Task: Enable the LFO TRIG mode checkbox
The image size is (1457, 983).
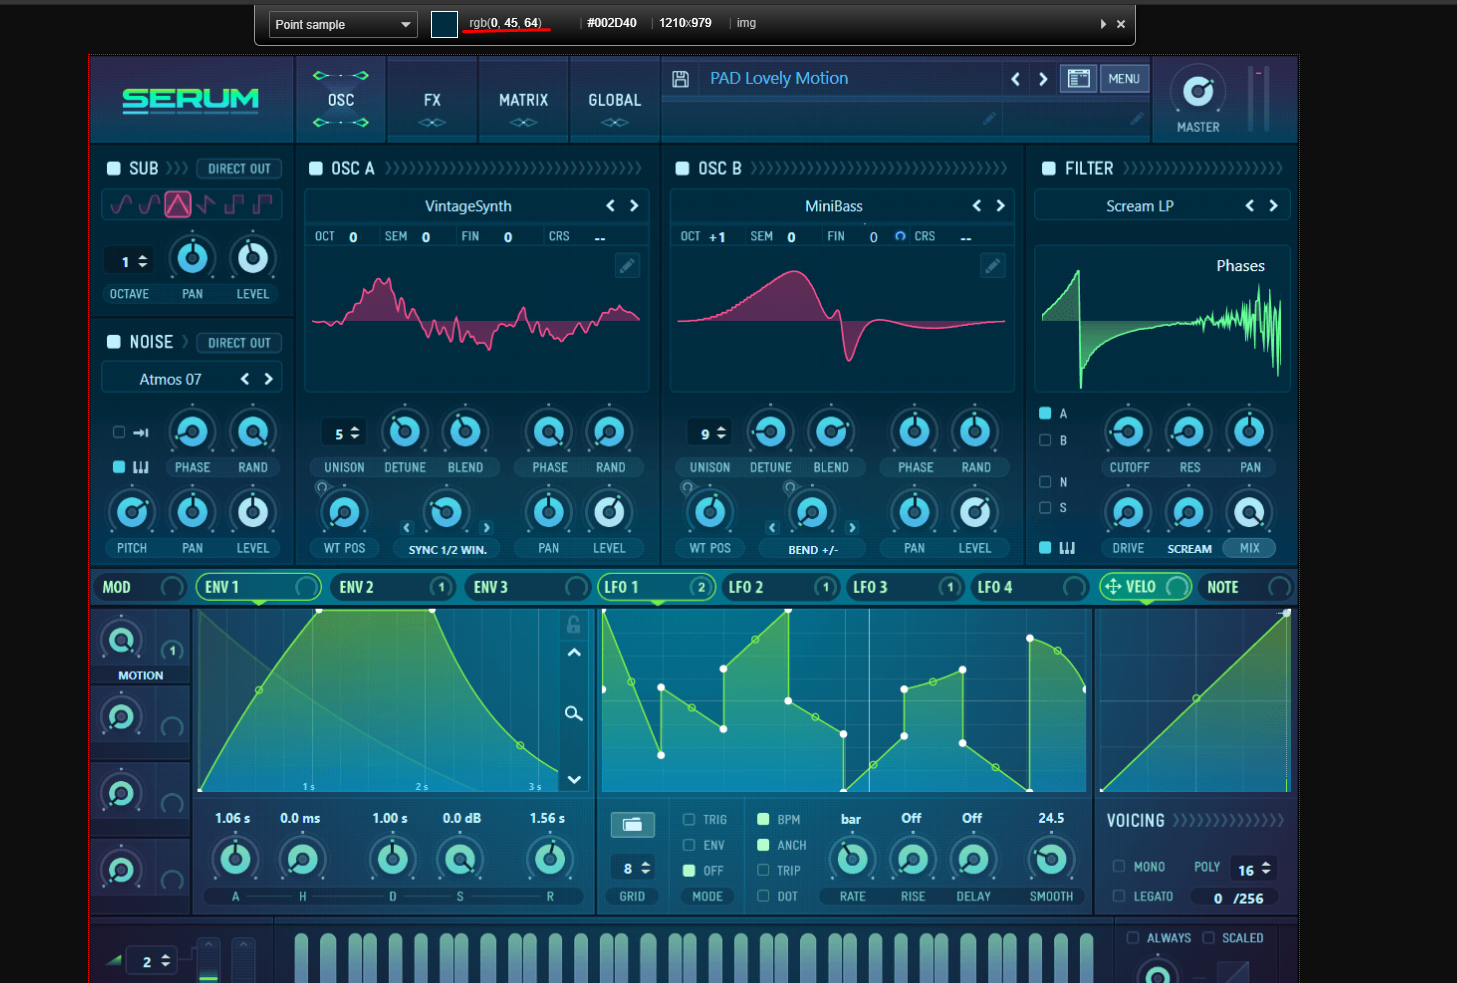Action: 689,819
